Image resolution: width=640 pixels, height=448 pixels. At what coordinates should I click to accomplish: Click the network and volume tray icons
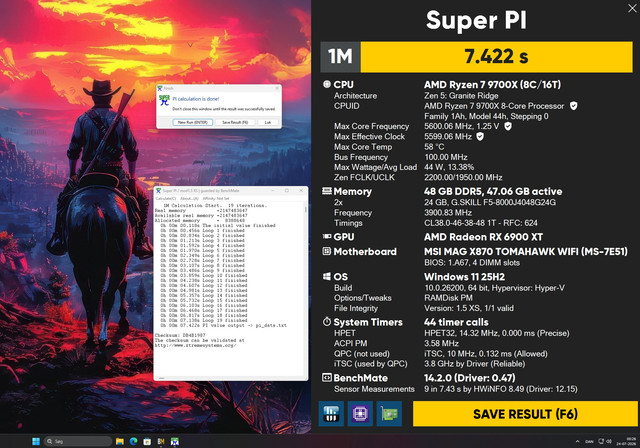pyautogui.click(x=605, y=441)
